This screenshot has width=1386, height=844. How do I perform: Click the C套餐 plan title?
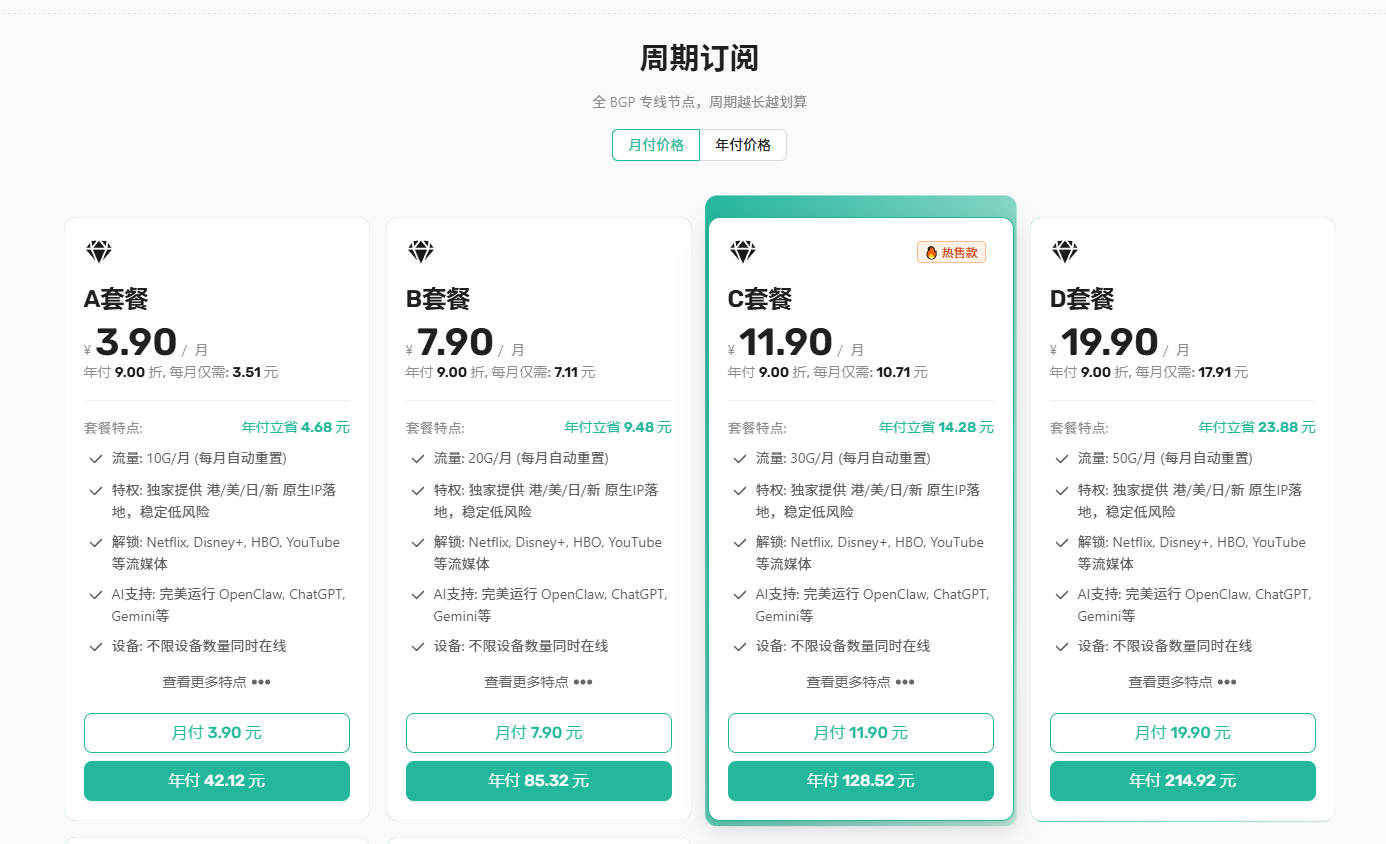tap(760, 299)
